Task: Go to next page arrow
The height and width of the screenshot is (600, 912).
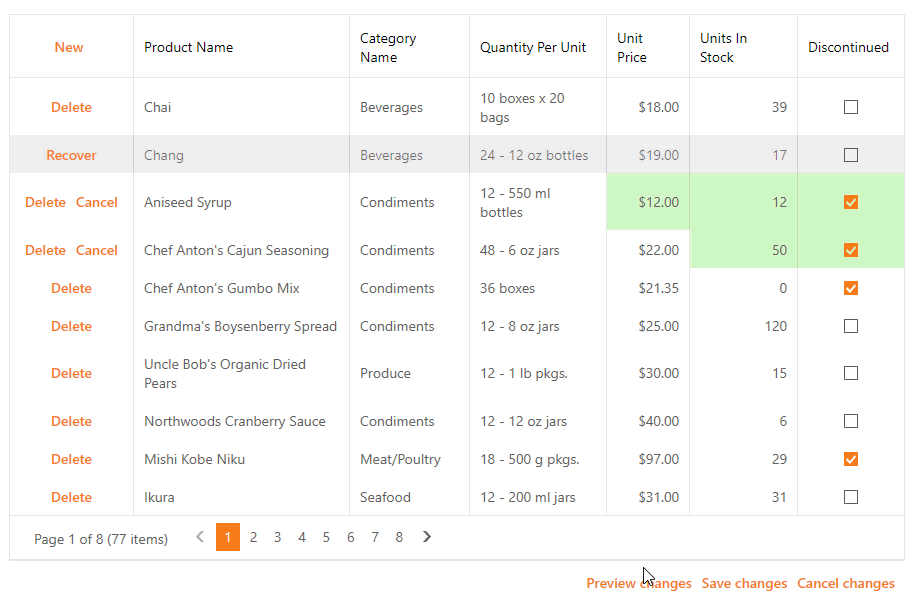Action: click(427, 537)
